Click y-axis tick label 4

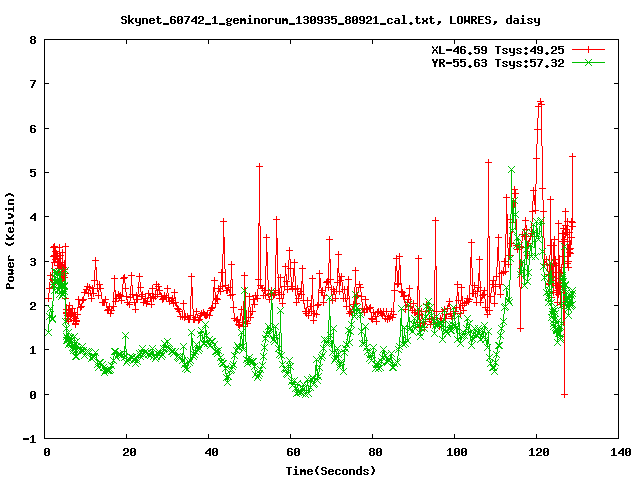point(33,218)
